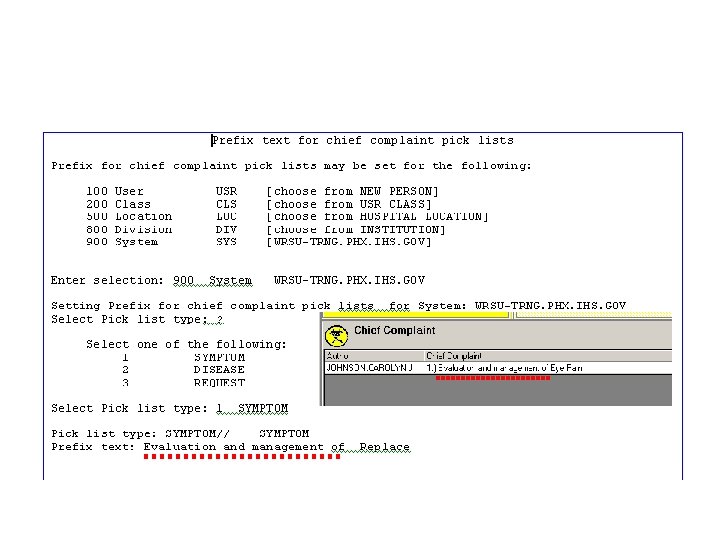Image resolution: width=720 pixels, height=540 pixels.
Task: Click '[choose from INSTITUTION]' text
Action: [356, 229]
